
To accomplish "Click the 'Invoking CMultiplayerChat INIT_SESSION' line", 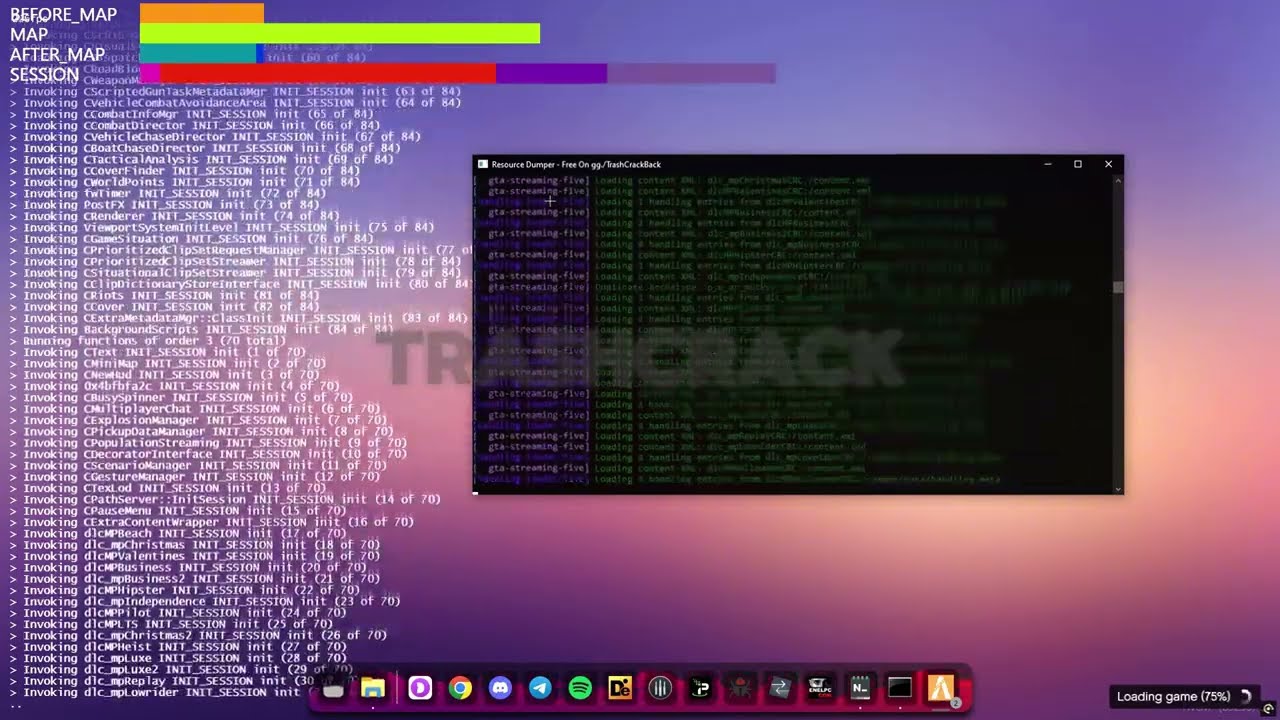I will (x=194, y=408).
